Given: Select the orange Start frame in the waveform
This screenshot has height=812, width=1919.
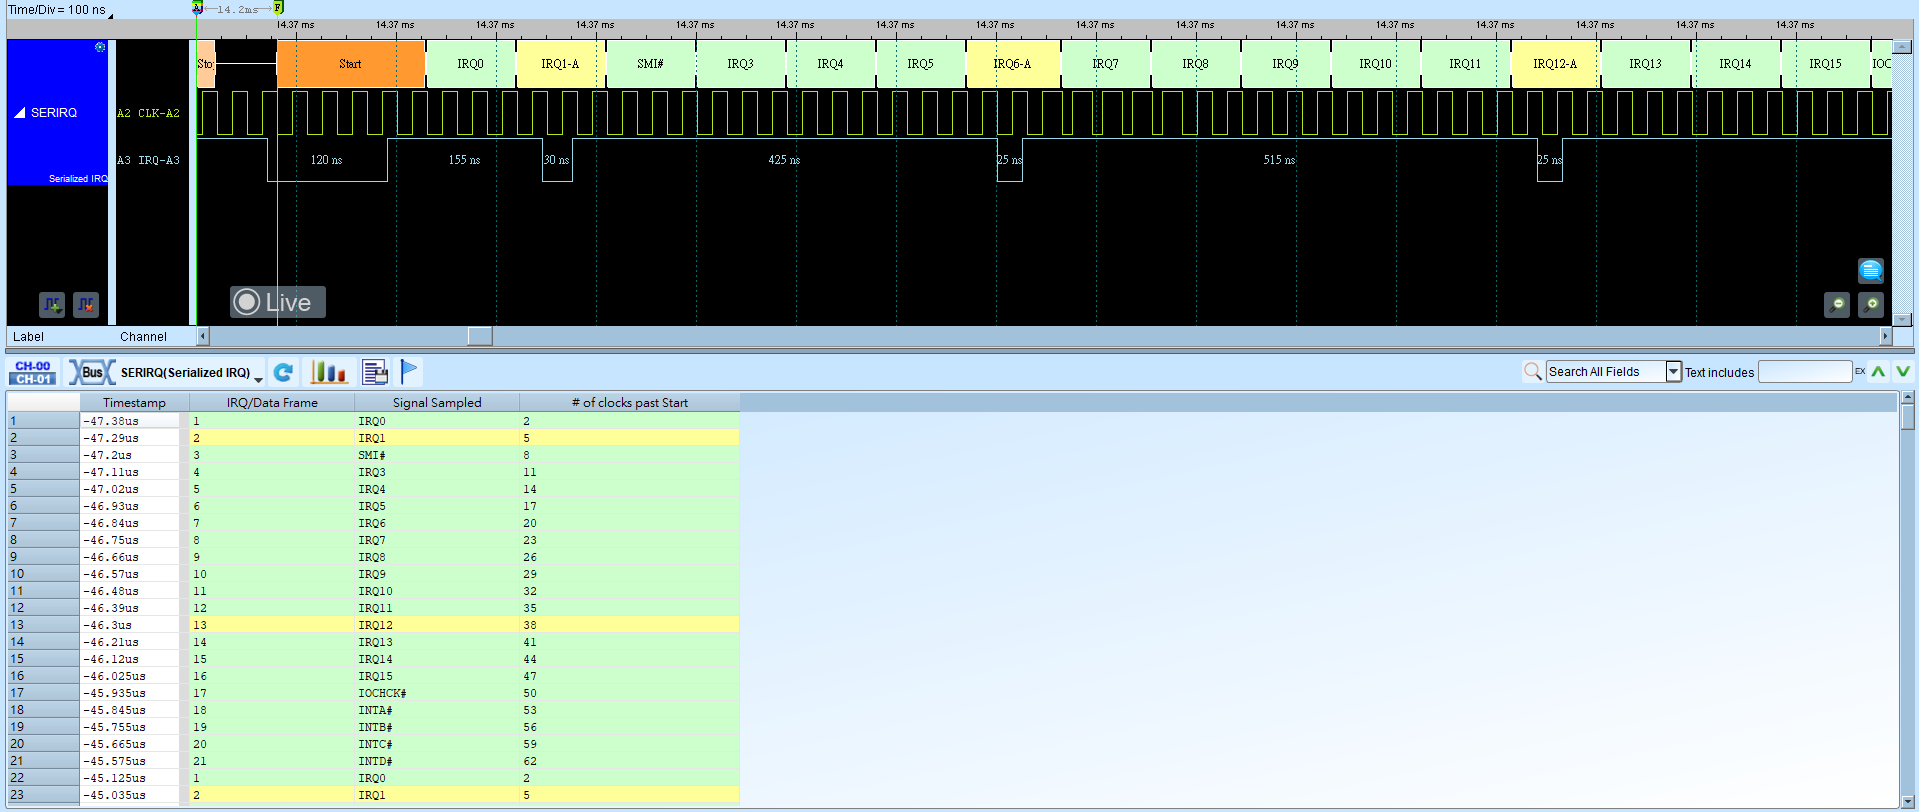Looking at the screenshot, I should click(350, 64).
